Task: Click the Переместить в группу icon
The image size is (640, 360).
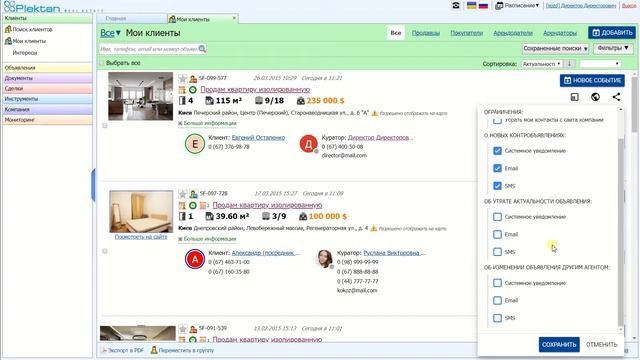Action: click(x=154, y=350)
